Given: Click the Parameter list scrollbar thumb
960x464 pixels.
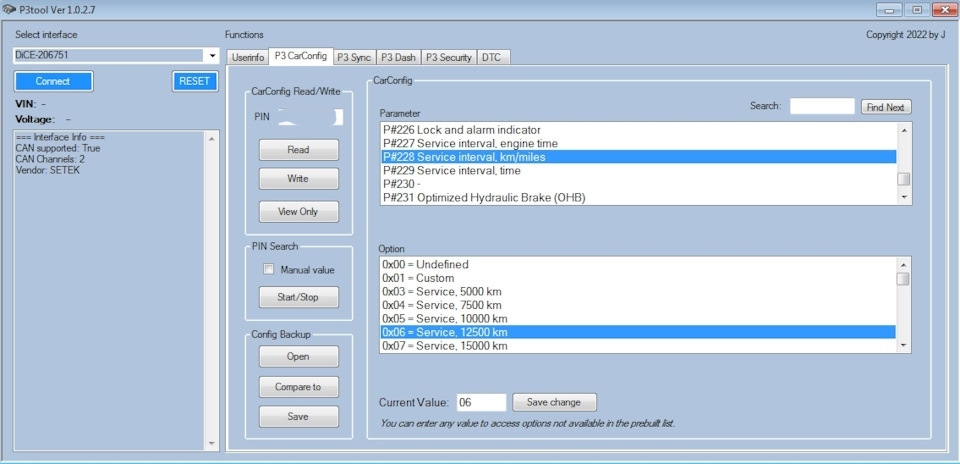Looking at the screenshot, I should 904,179.
